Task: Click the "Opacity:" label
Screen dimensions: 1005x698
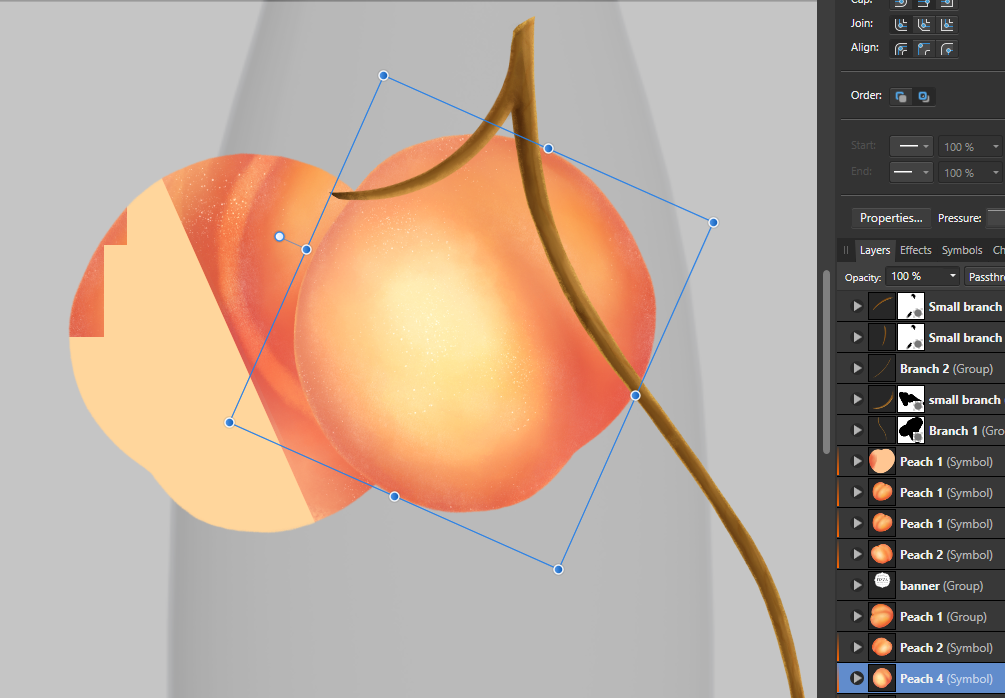Action: pyautogui.click(x=863, y=278)
